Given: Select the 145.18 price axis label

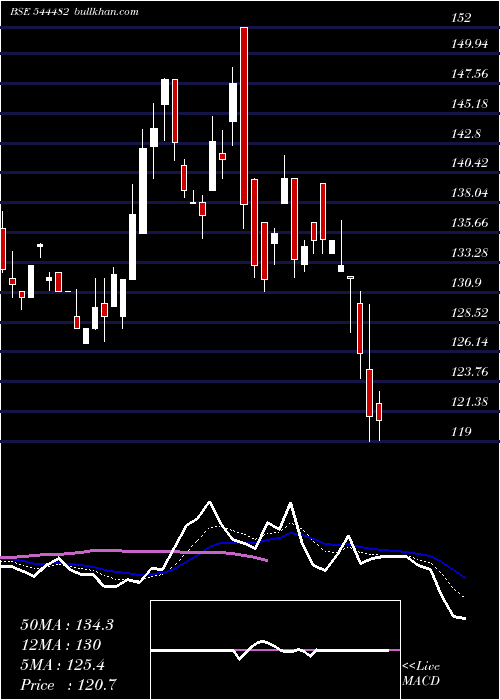Looking at the screenshot, I should pyautogui.click(x=470, y=104).
